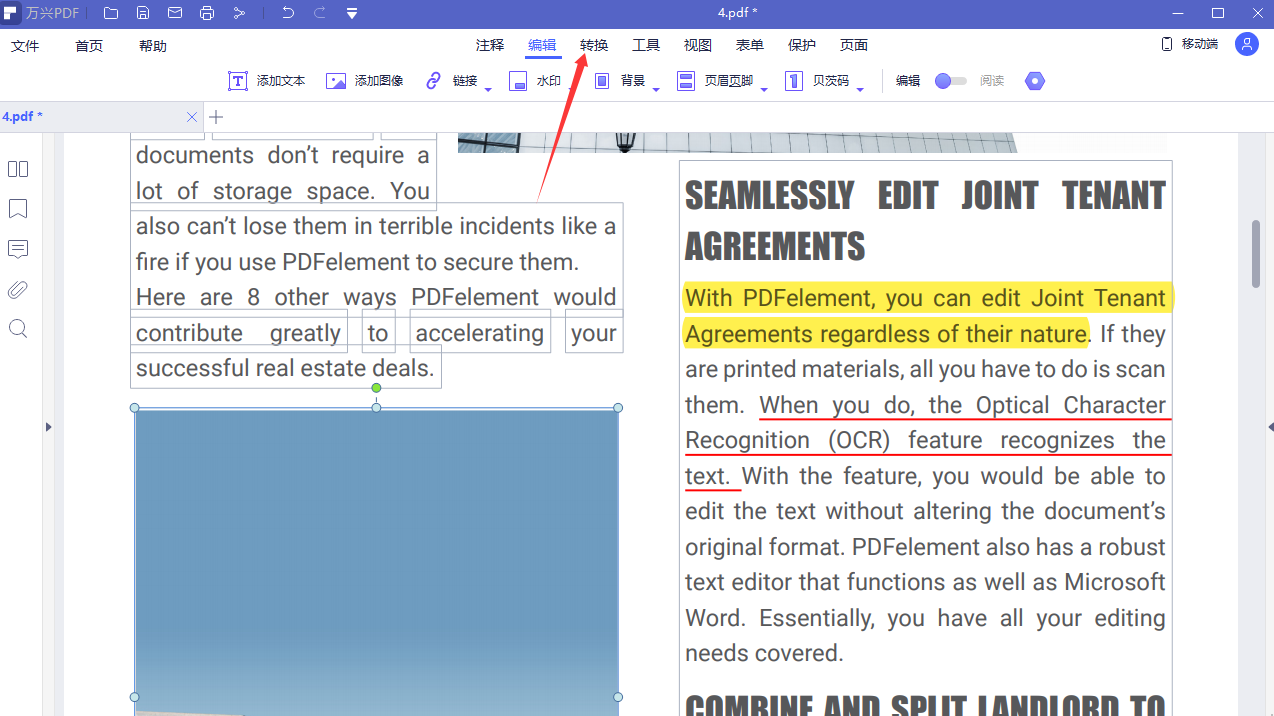Click the 添加图像 add image tool
This screenshot has width=1274, height=716.
coord(365,81)
